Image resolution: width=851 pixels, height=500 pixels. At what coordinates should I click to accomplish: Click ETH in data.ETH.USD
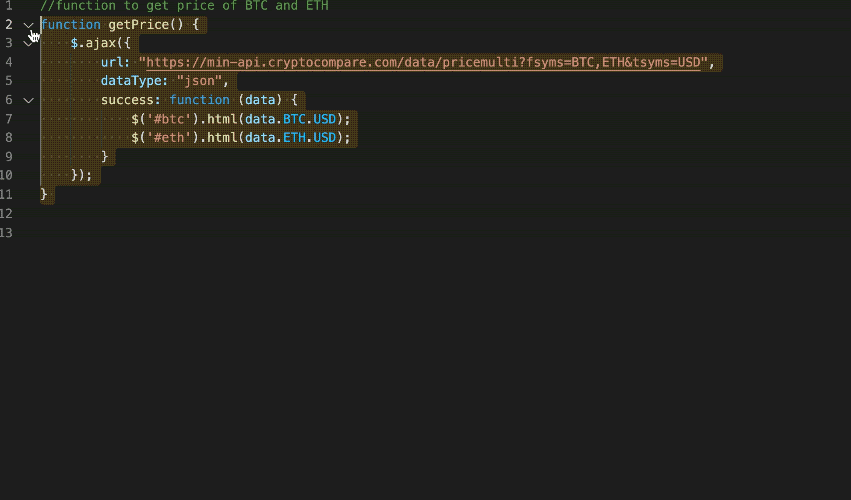tap(294, 137)
